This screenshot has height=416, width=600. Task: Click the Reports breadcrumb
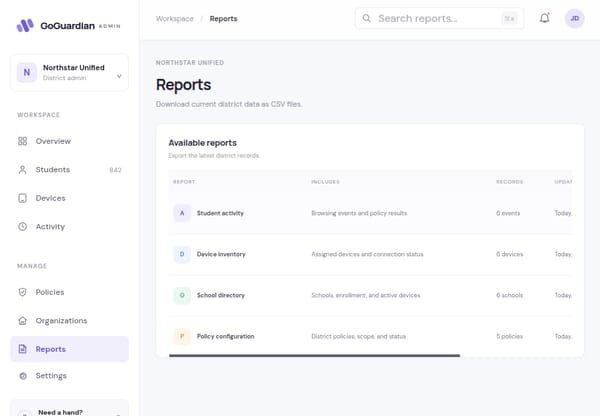223,19
